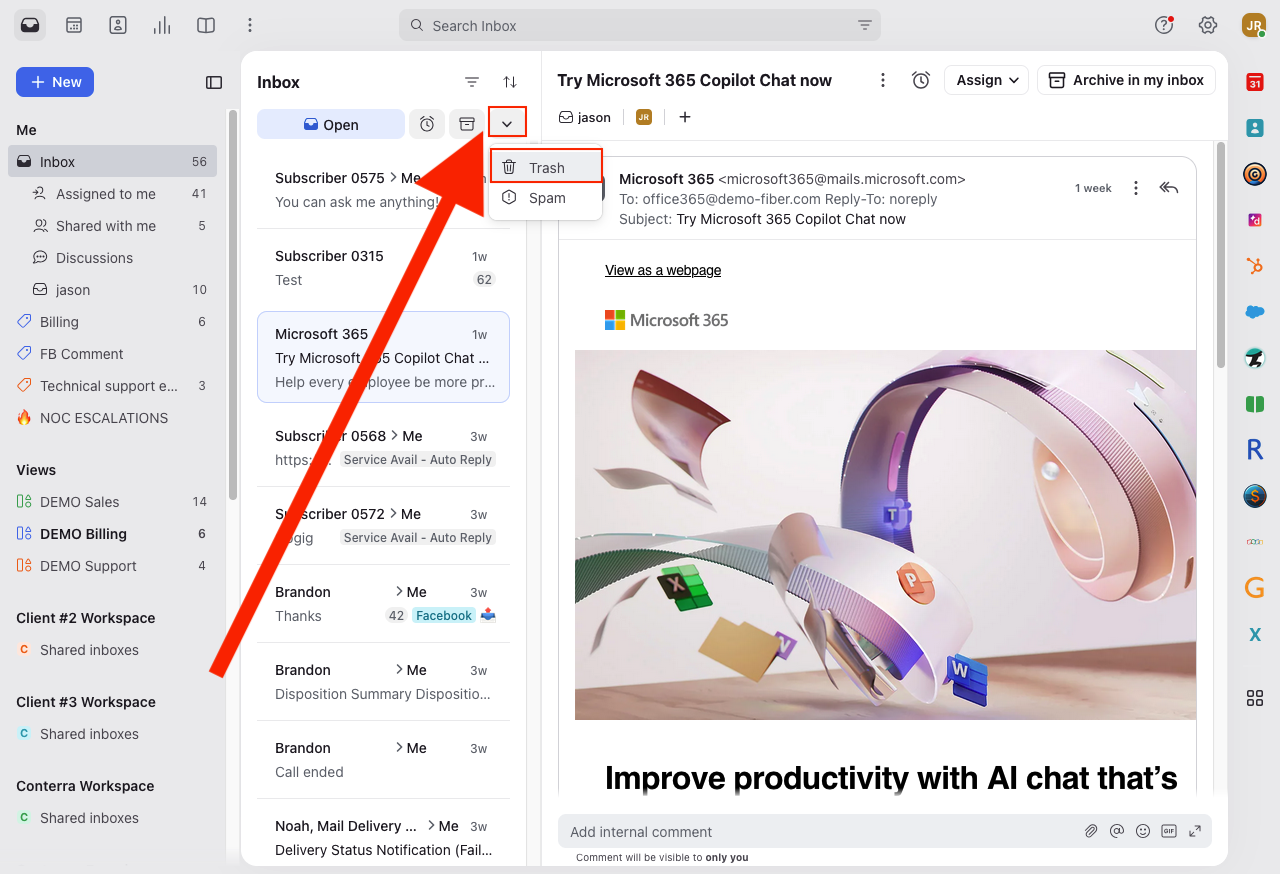1280x874 pixels.
Task: Open the more-status dropdown chevron
Action: click(507, 124)
